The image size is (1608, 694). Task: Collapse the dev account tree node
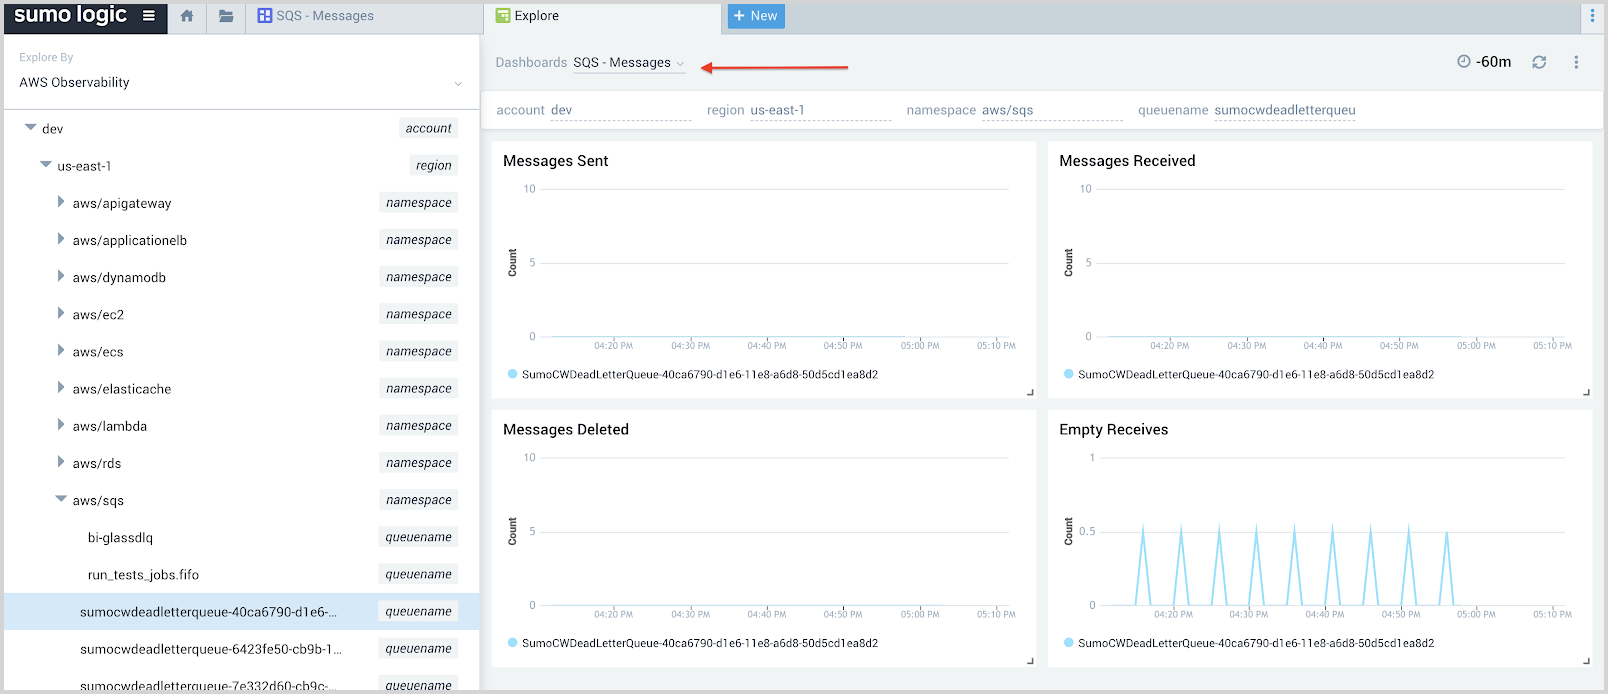pyautogui.click(x=30, y=128)
